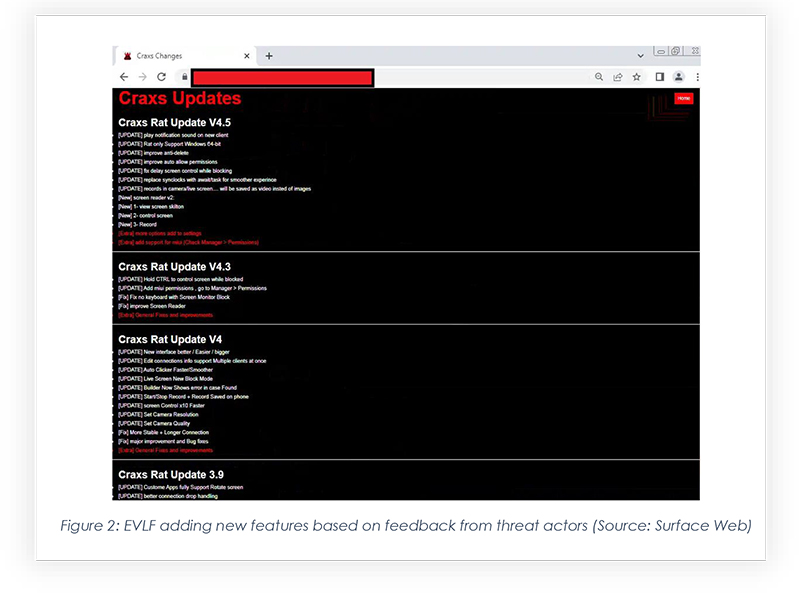Viewport: 799px width, 593px height.
Task: Restore down the browser window
Action: tap(676, 51)
